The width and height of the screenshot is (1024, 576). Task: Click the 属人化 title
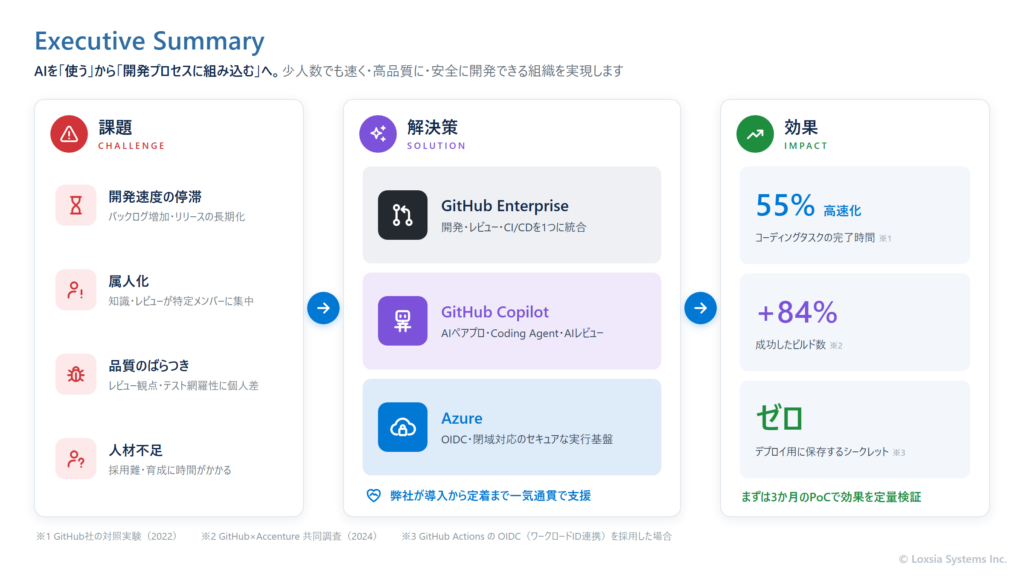coord(129,281)
